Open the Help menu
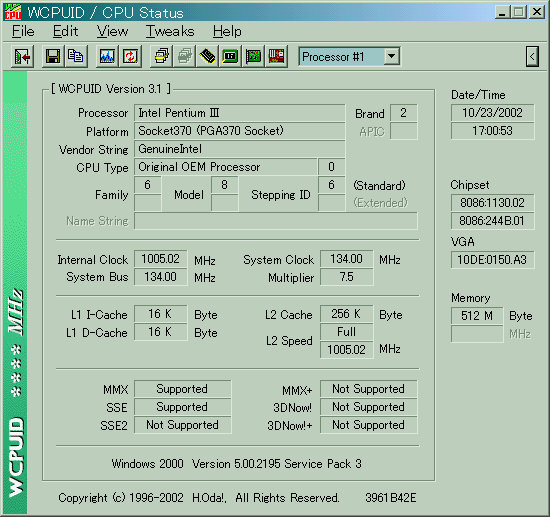550x517 pixels. tap(227, 32)
